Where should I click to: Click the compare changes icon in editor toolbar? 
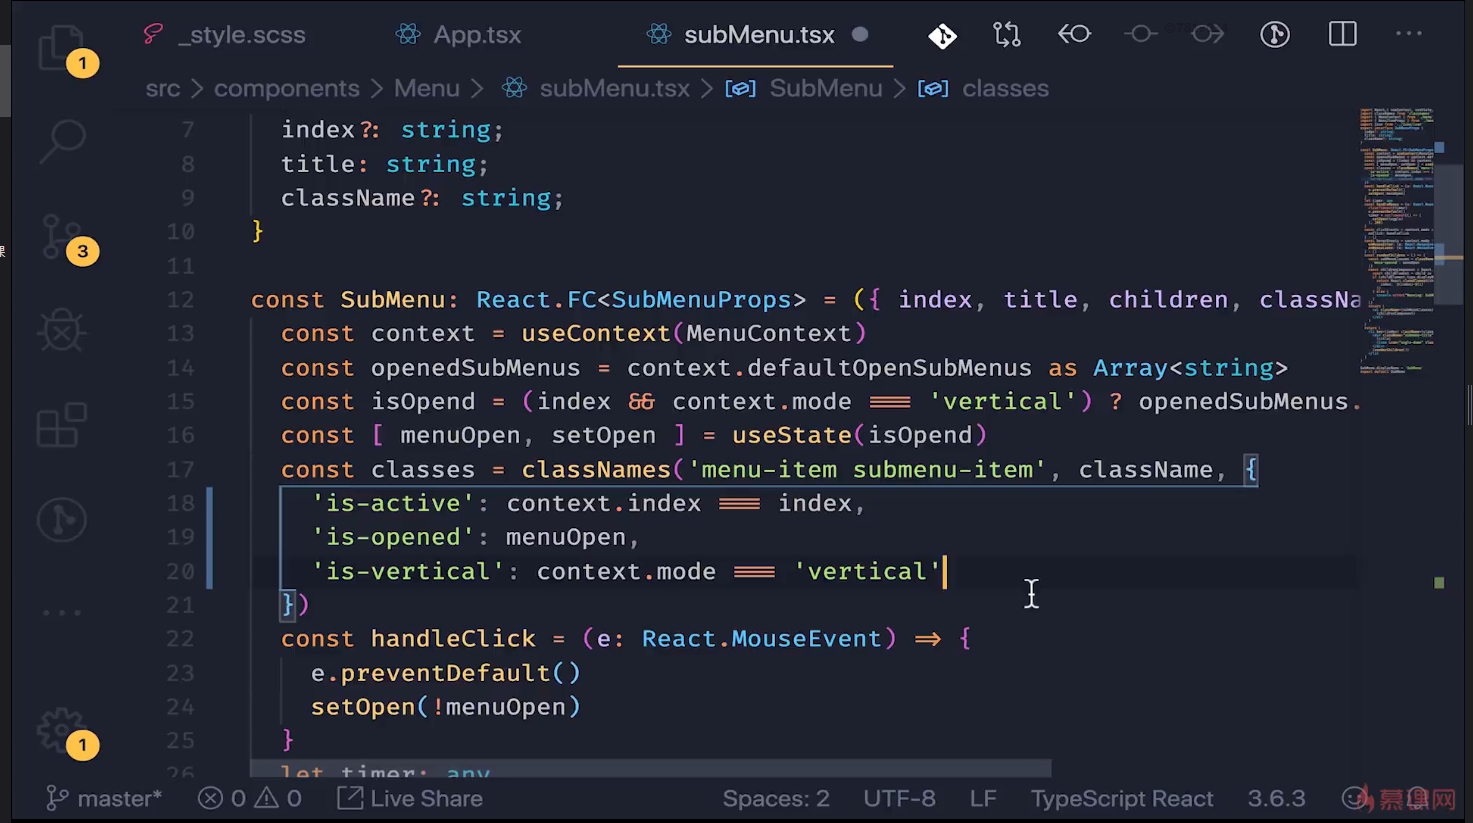click(1007, 35)
